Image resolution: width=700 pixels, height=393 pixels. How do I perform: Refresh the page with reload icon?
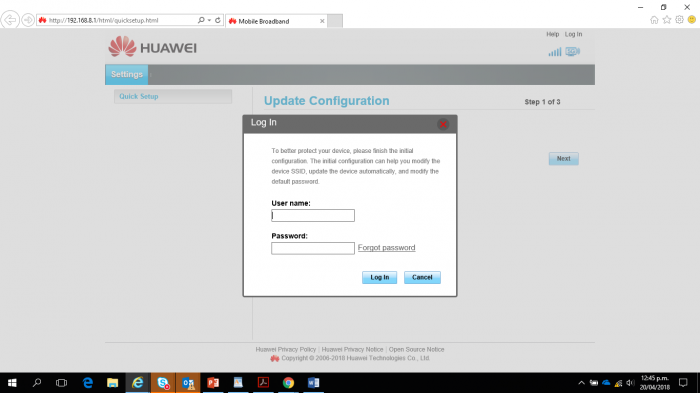pos(218,20)
